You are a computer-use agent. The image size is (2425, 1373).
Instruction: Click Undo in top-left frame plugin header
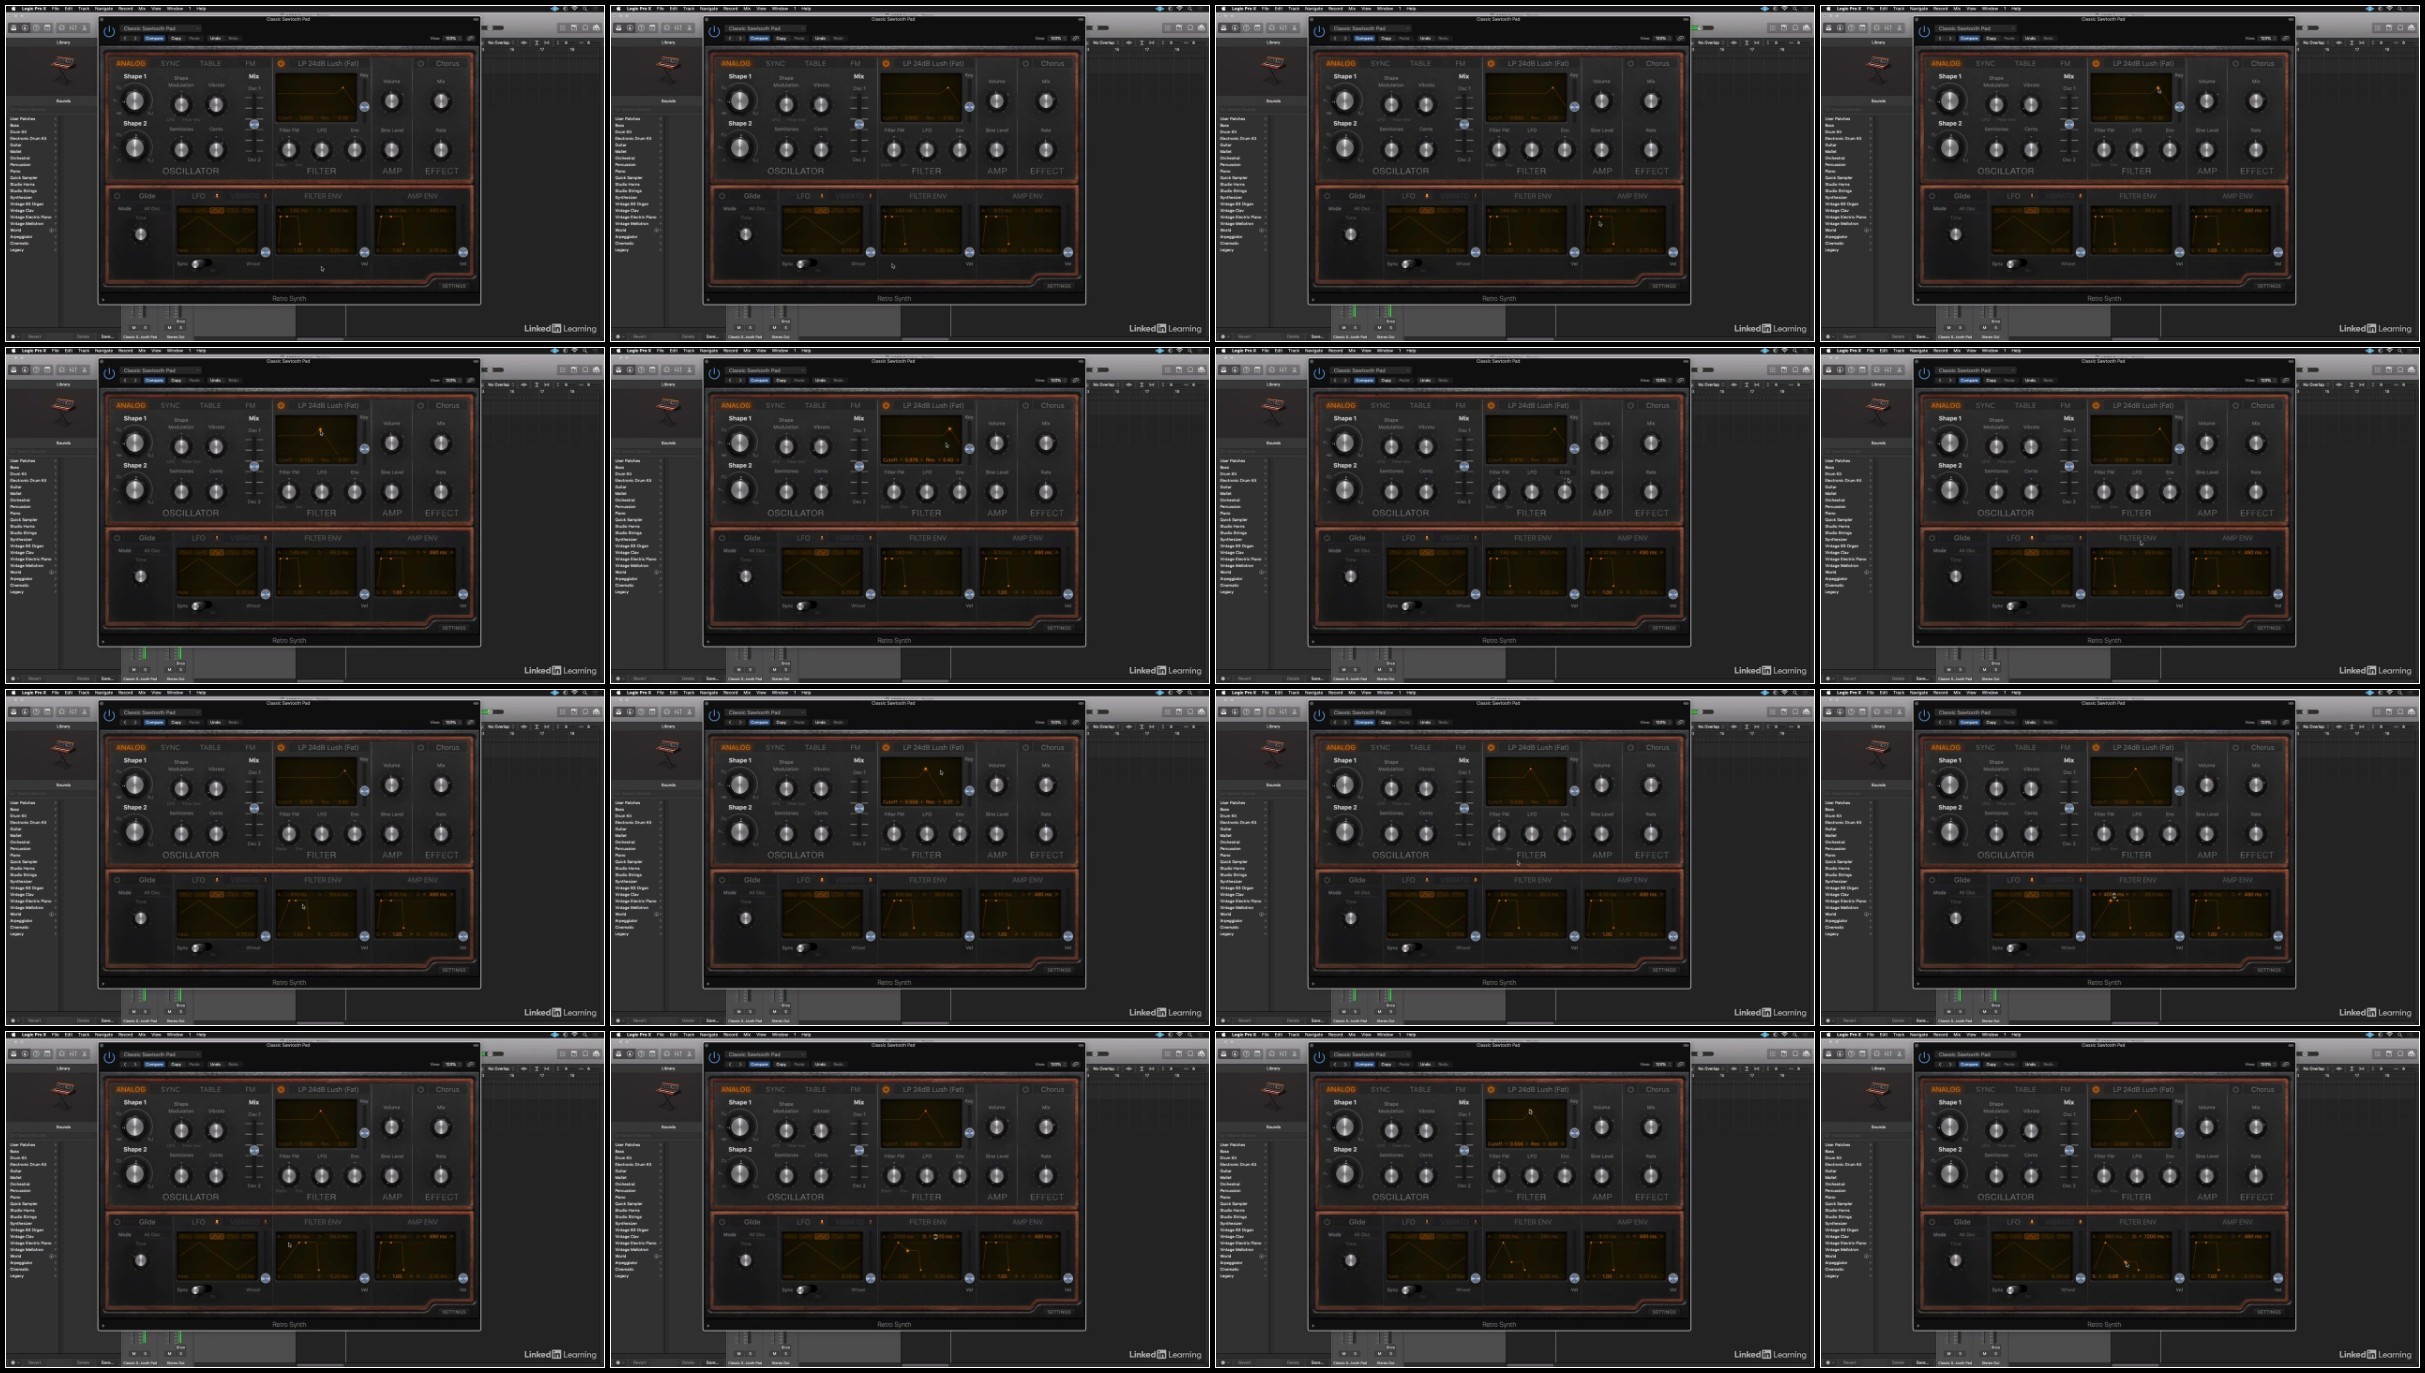[215, 38]
